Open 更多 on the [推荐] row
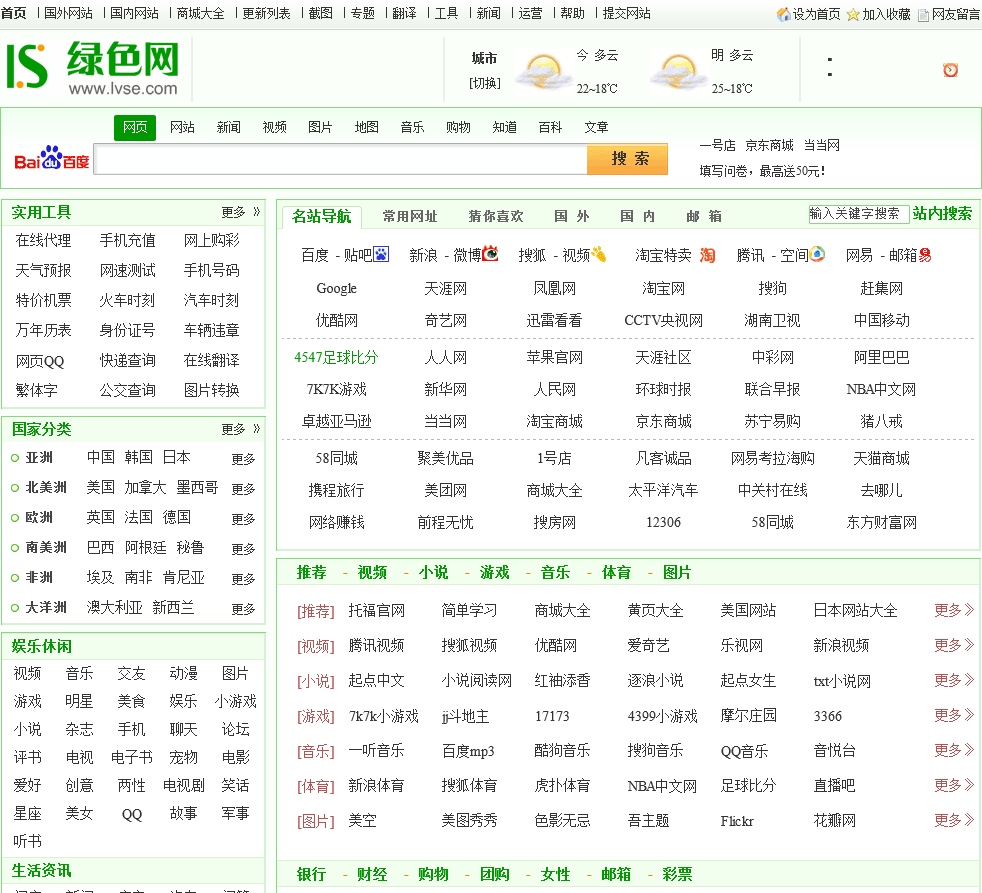Screen dimensions: 982x893 click(954, 610)
